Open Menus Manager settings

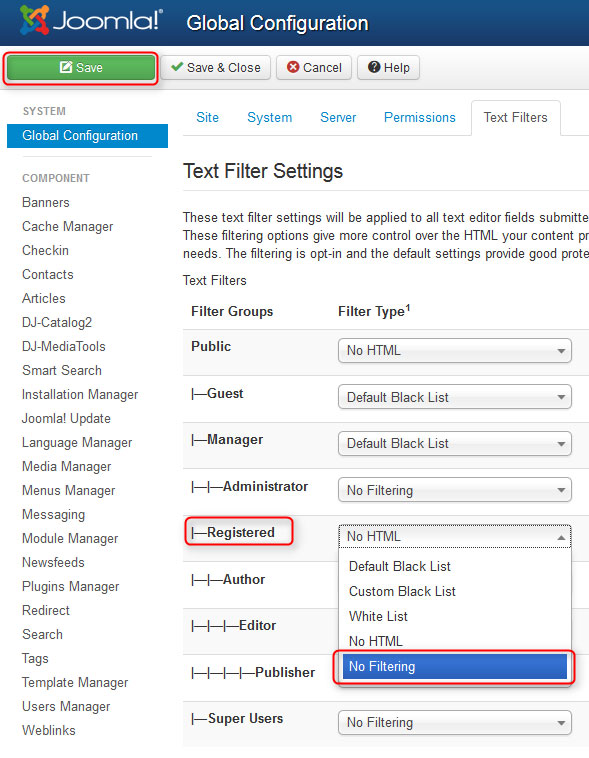tap(69, 491)
